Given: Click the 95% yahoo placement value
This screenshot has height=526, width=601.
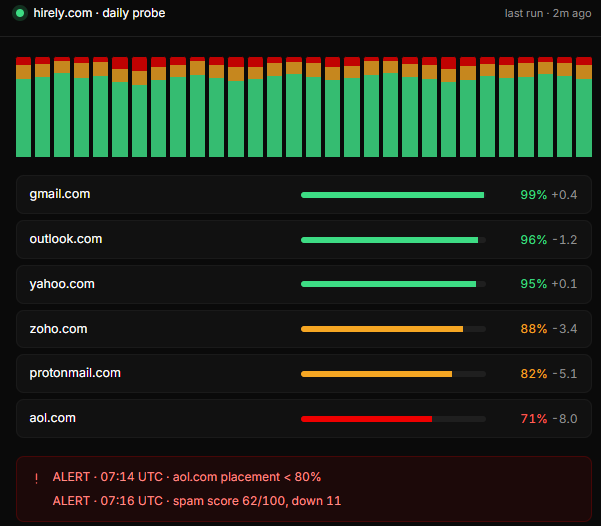Looking at the screenshot, I should (534, 284).
